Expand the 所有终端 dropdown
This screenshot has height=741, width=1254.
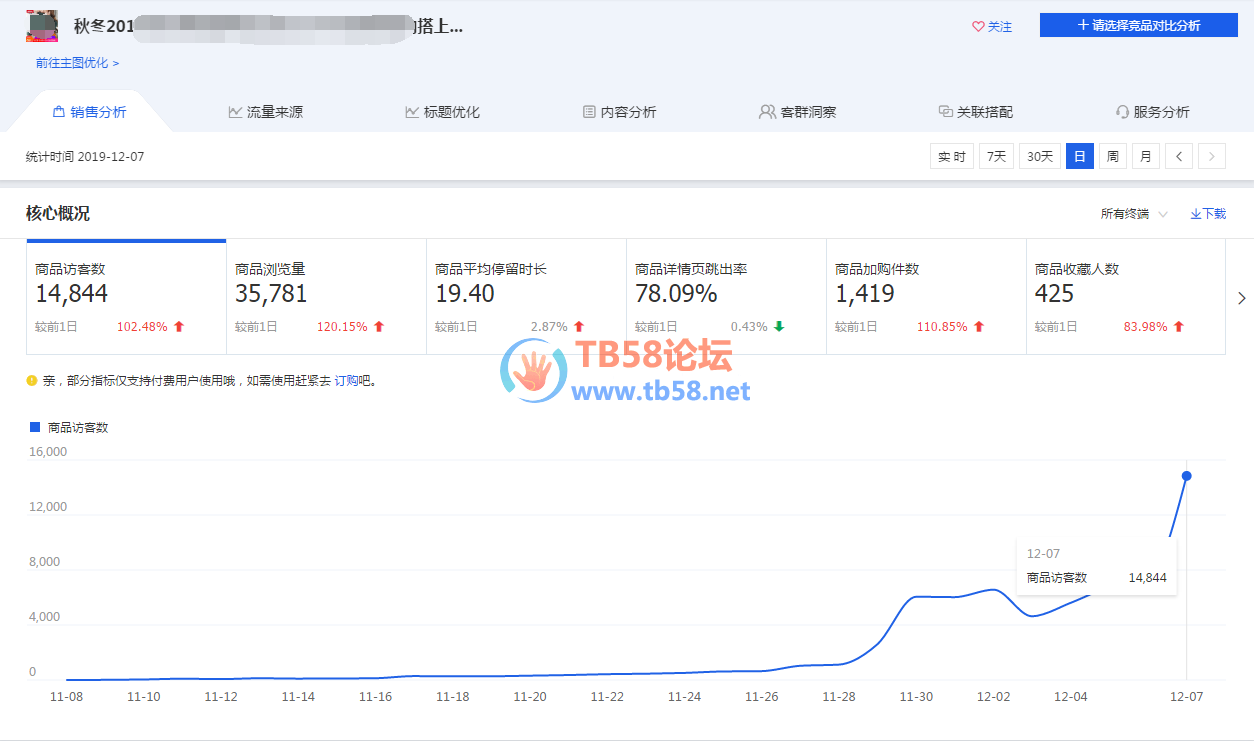[x=1134, y=214]
